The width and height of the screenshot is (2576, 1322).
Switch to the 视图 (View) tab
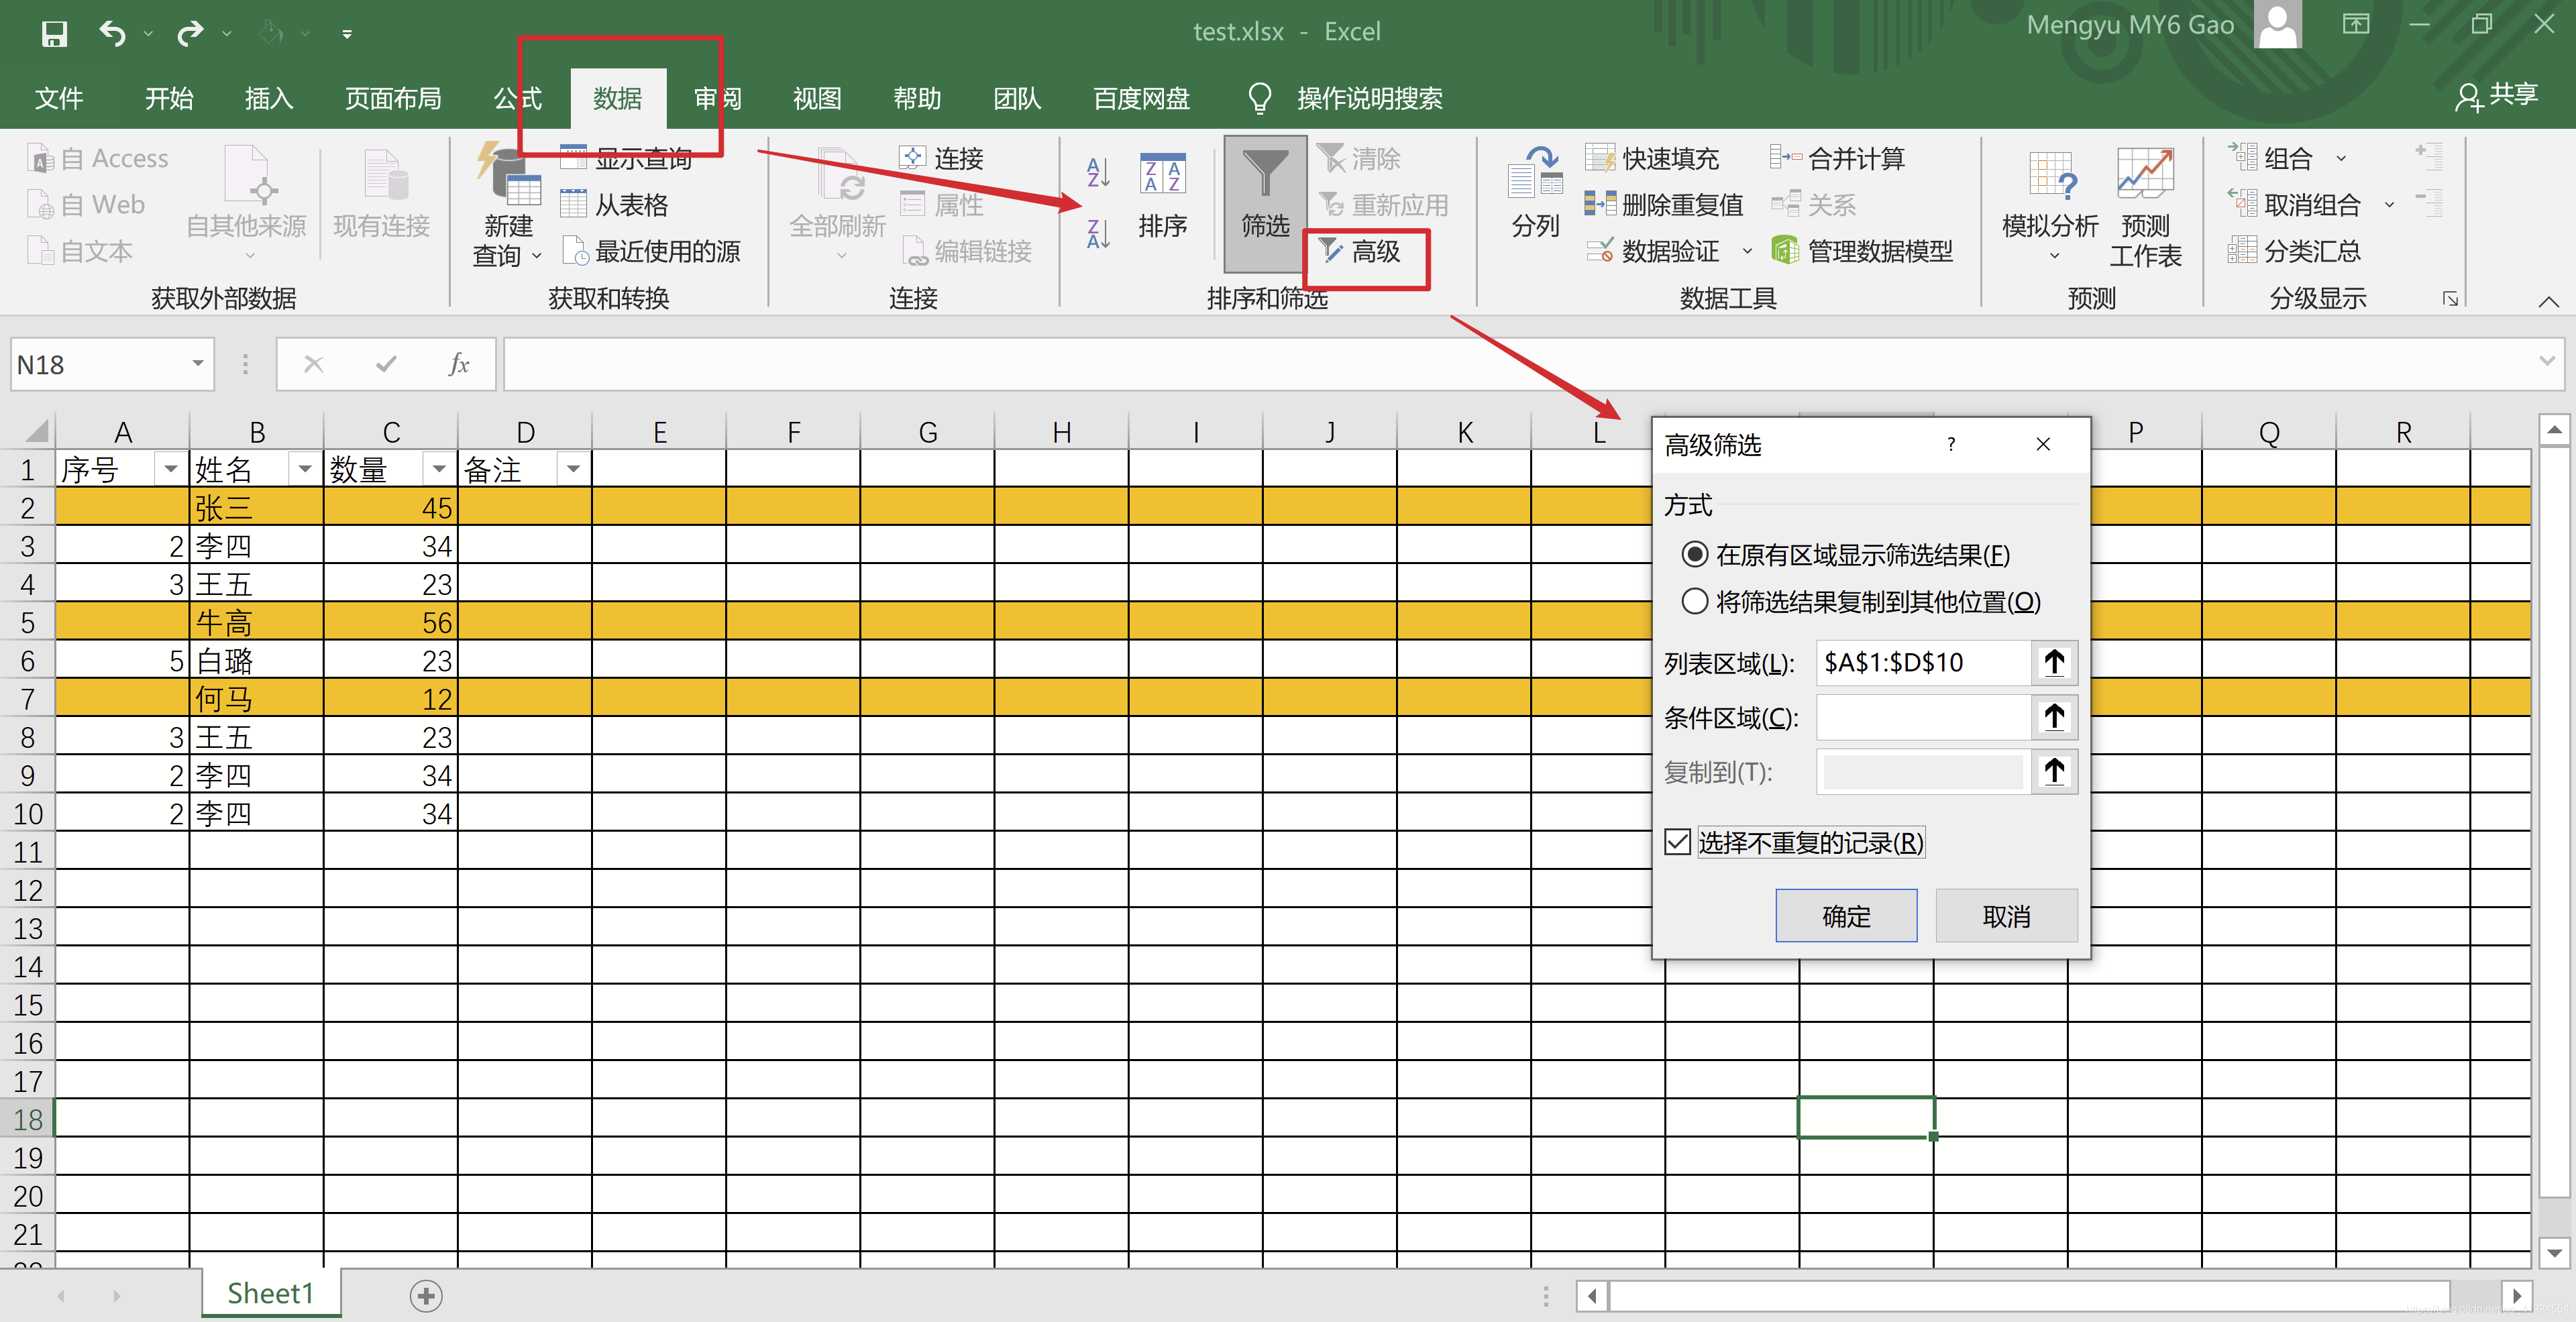coord(817,98)
